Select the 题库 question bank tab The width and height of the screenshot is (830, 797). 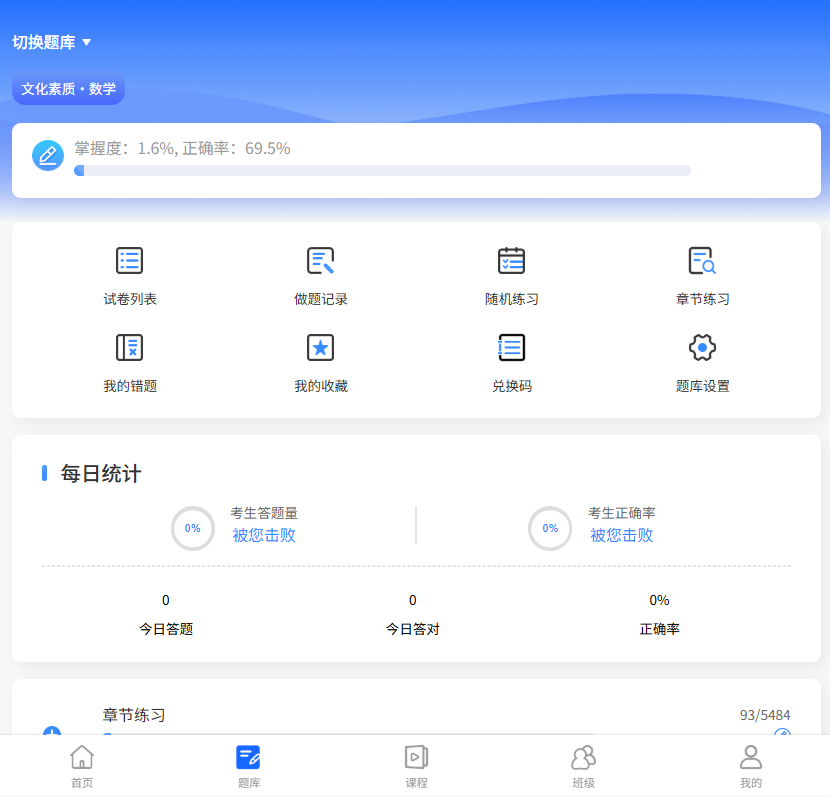(249, 766)
